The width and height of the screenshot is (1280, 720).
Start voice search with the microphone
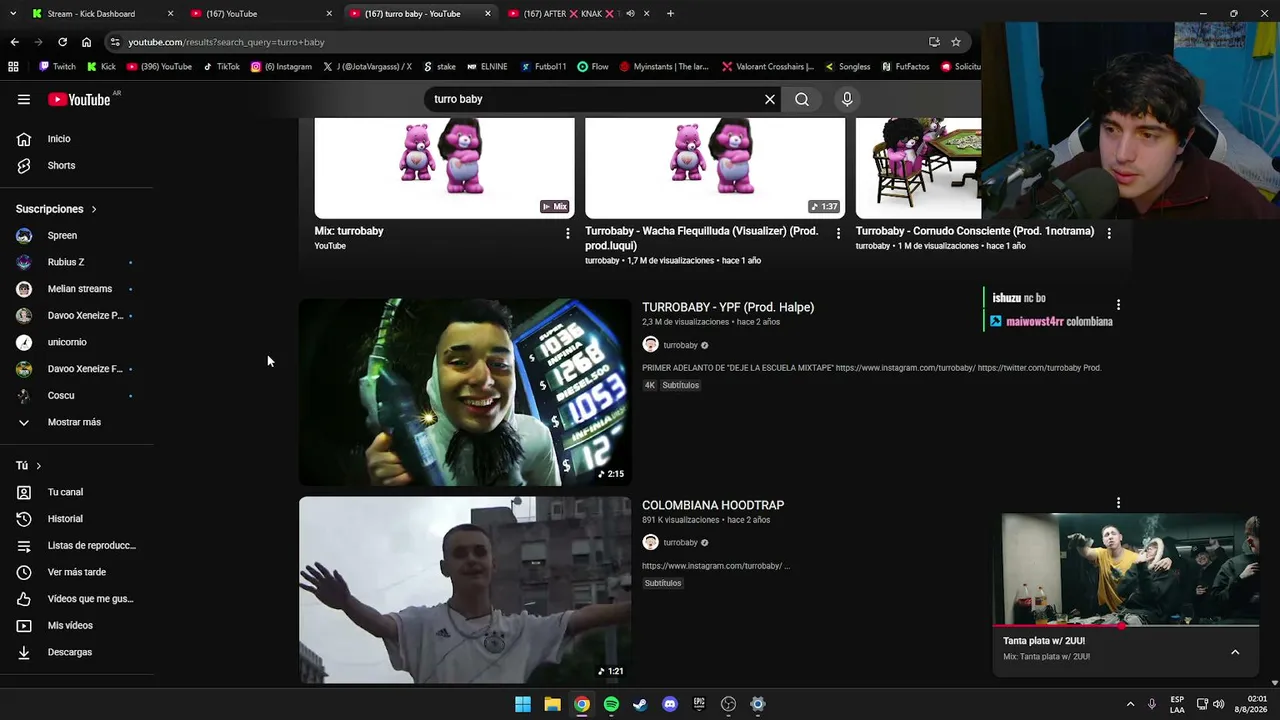pyautogui.click(x=847, y=99)
